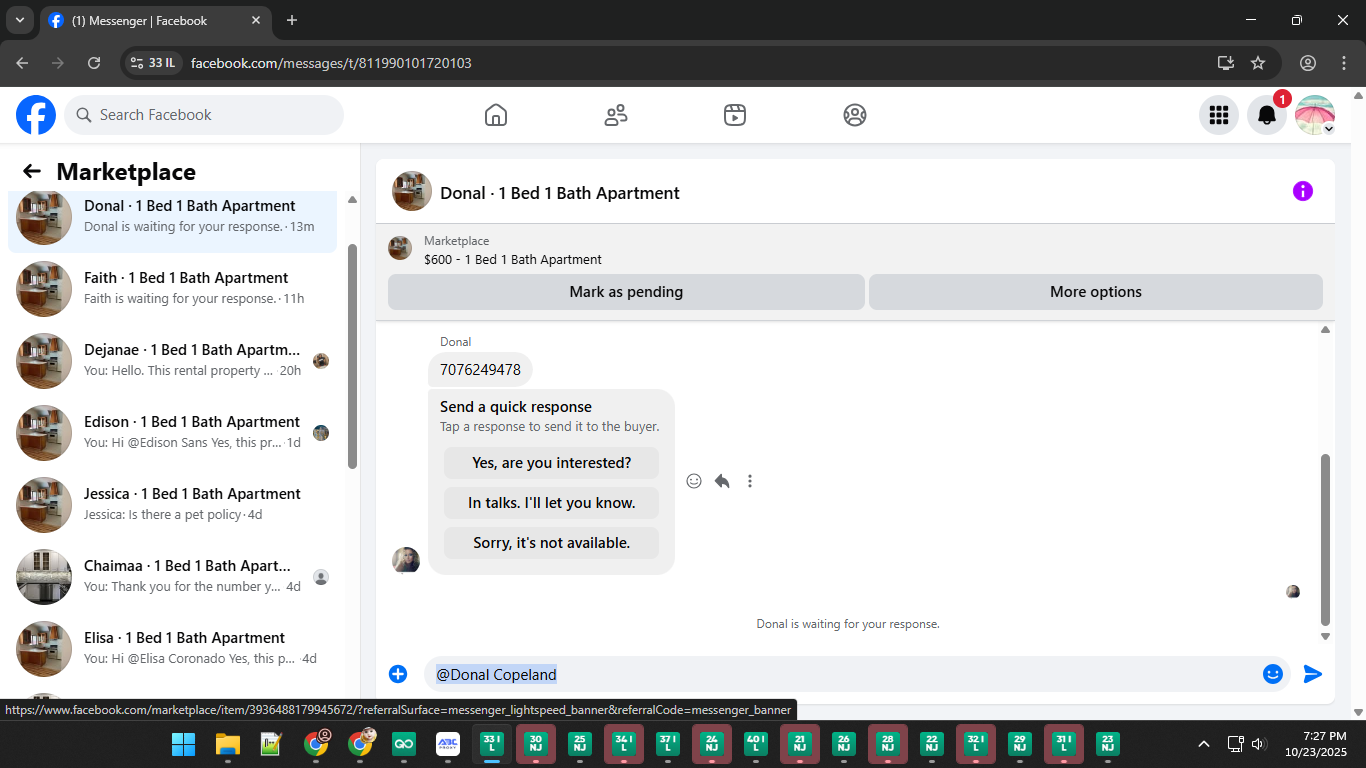
Task: Open conversation information purple icon
Action: 1303,191
